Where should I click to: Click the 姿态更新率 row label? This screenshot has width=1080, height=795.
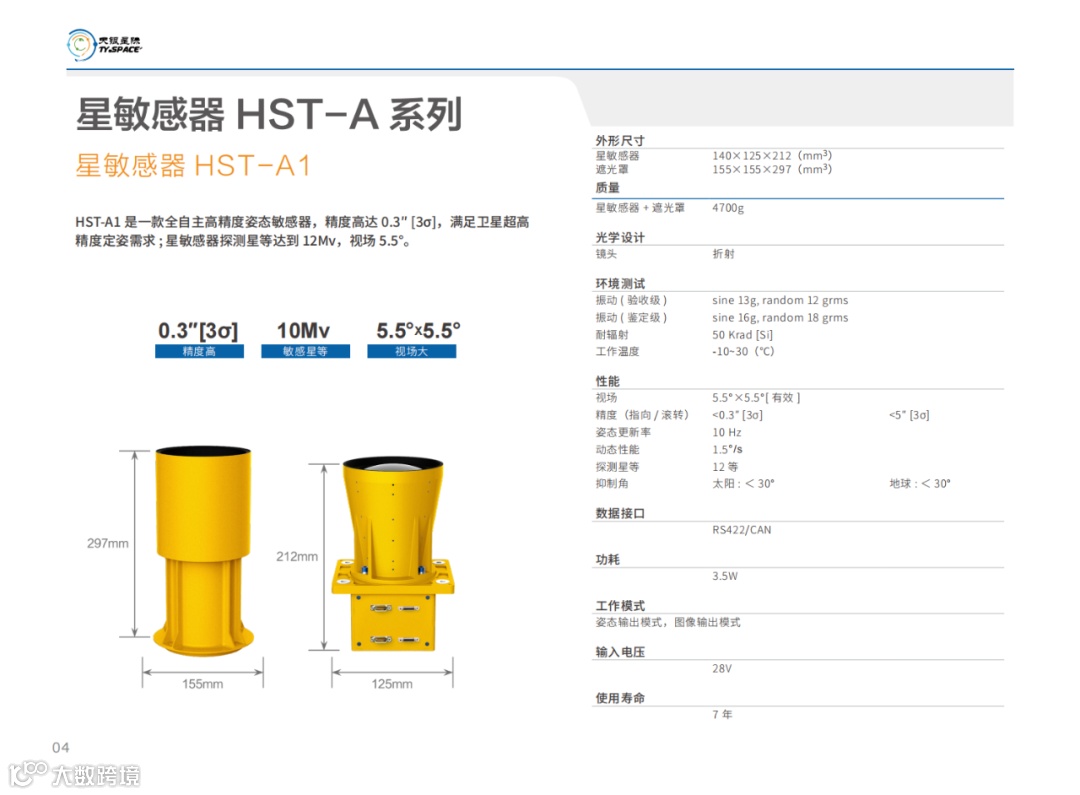tap(623, 433)
